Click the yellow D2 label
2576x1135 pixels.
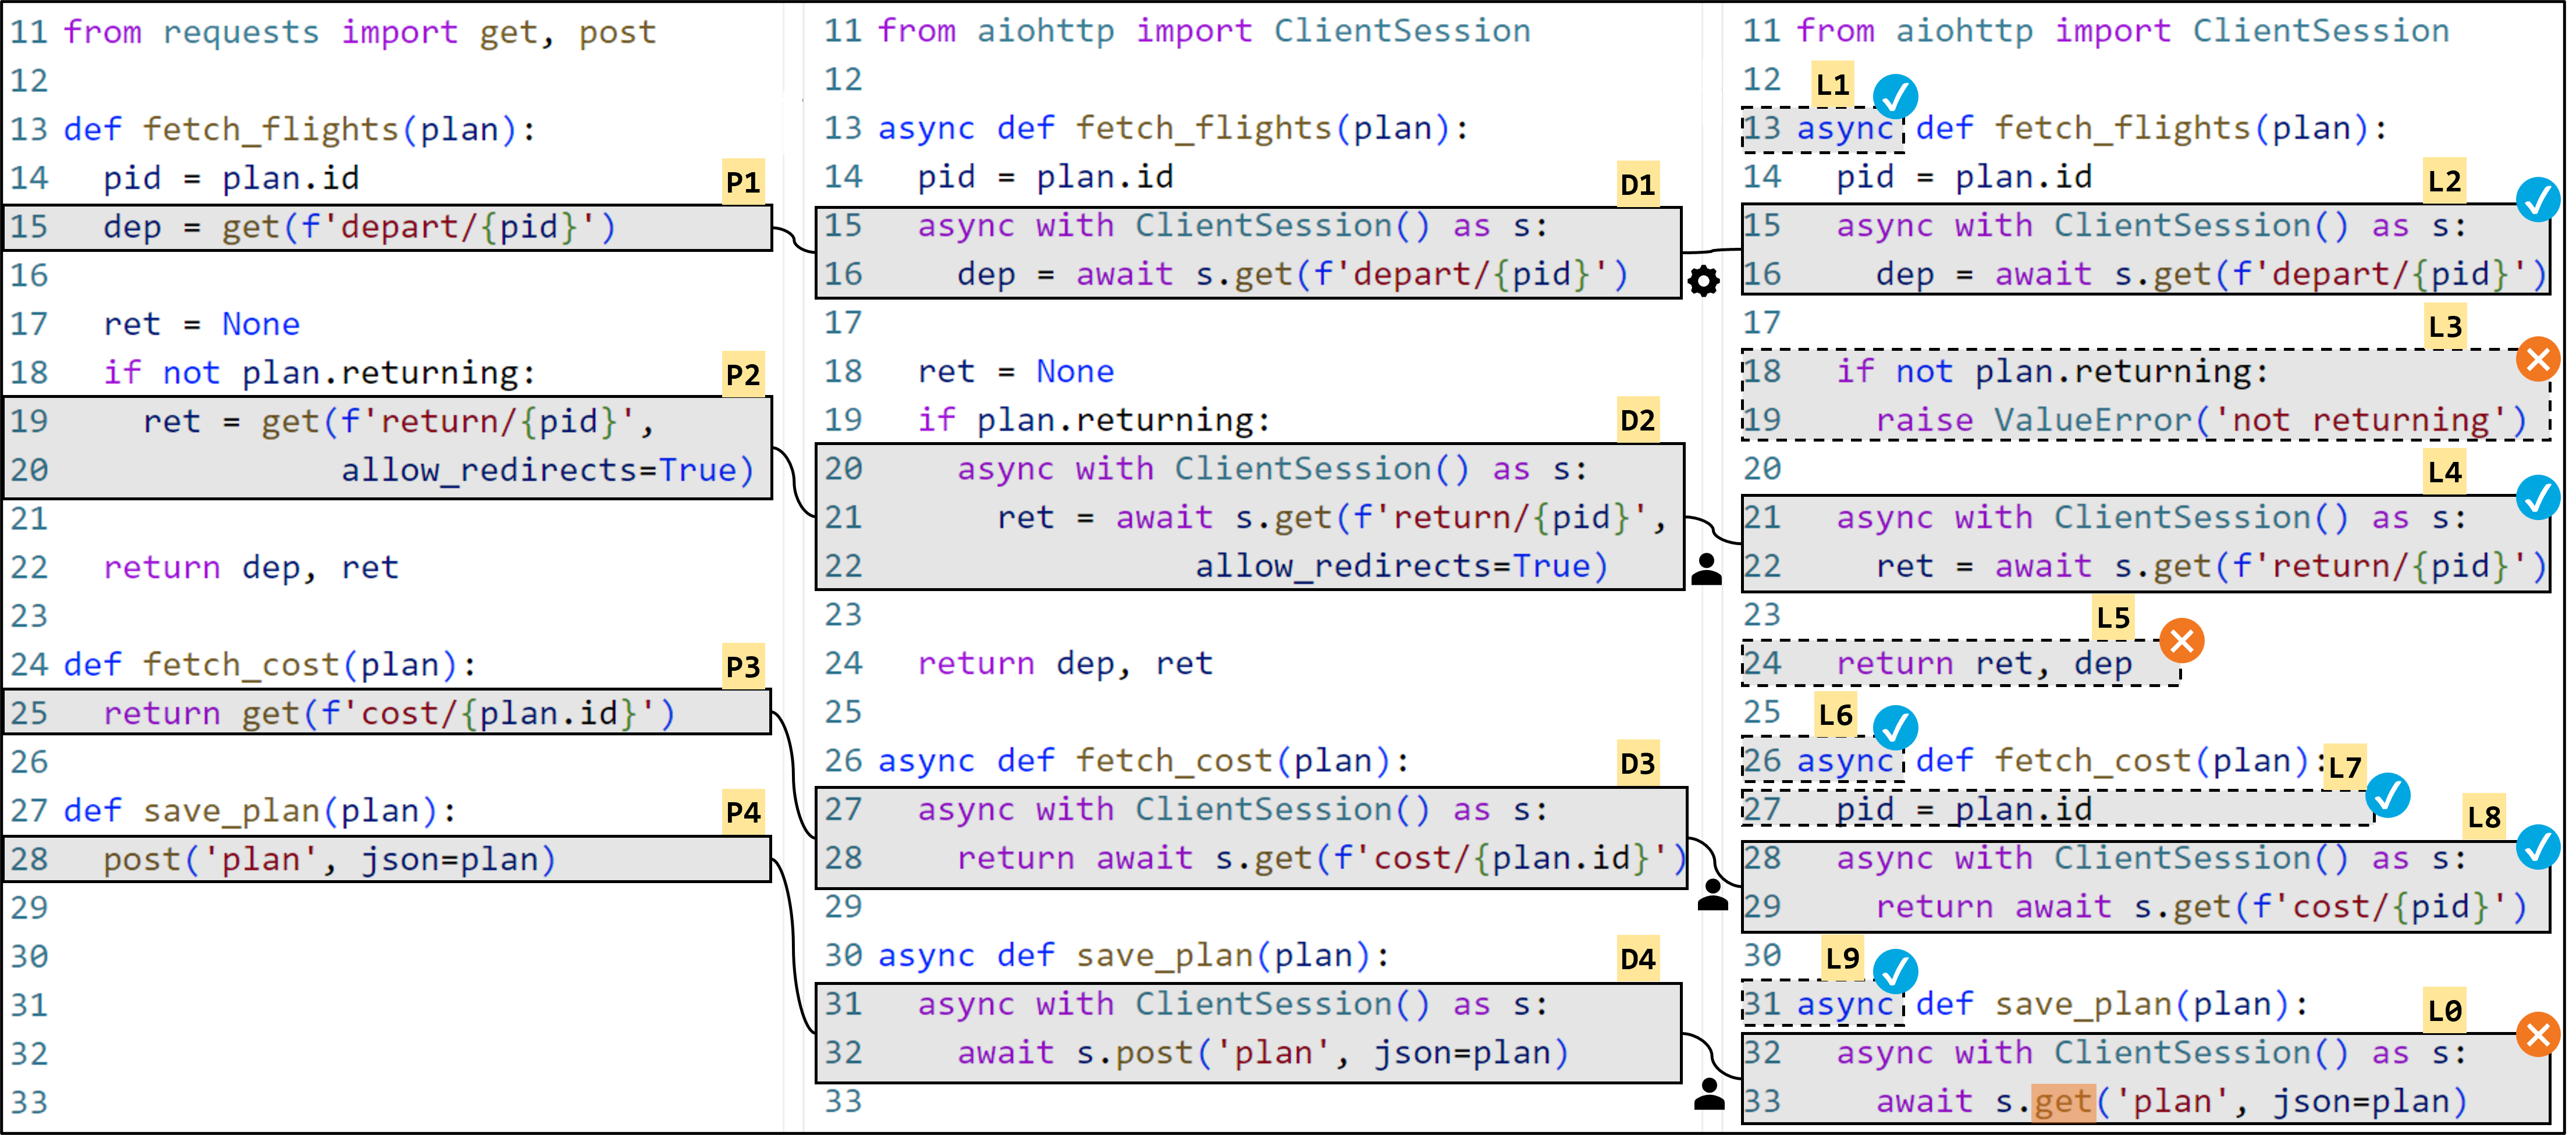[x=1638, y=420]
